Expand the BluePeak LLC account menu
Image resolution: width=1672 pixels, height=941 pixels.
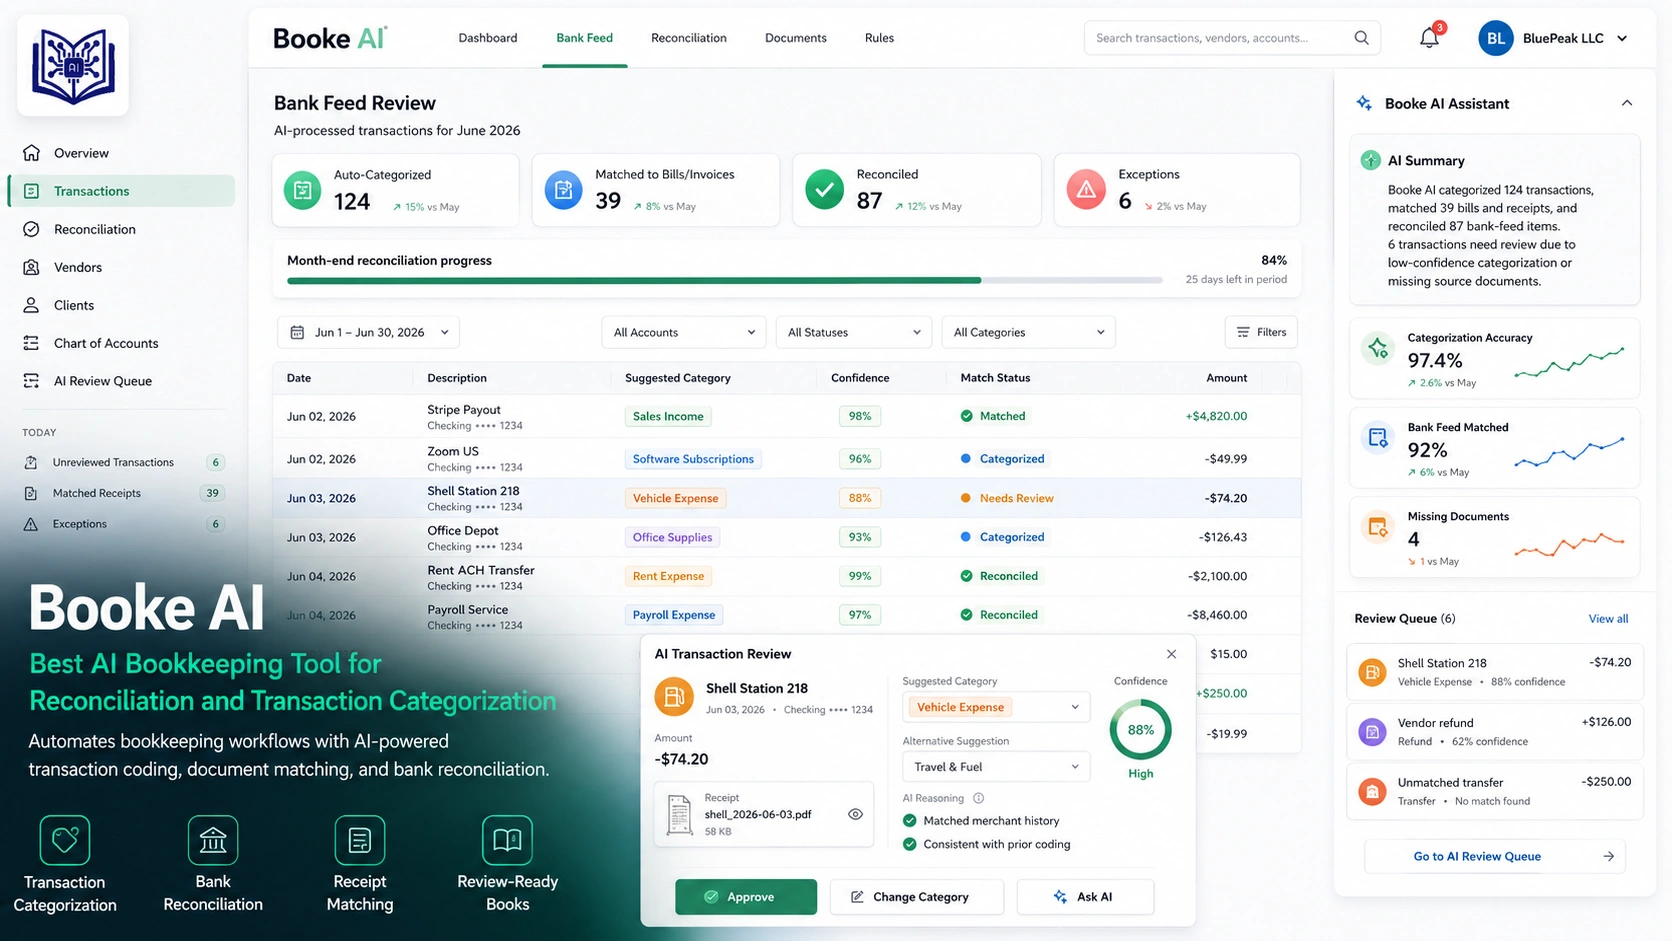point(1622,38)
